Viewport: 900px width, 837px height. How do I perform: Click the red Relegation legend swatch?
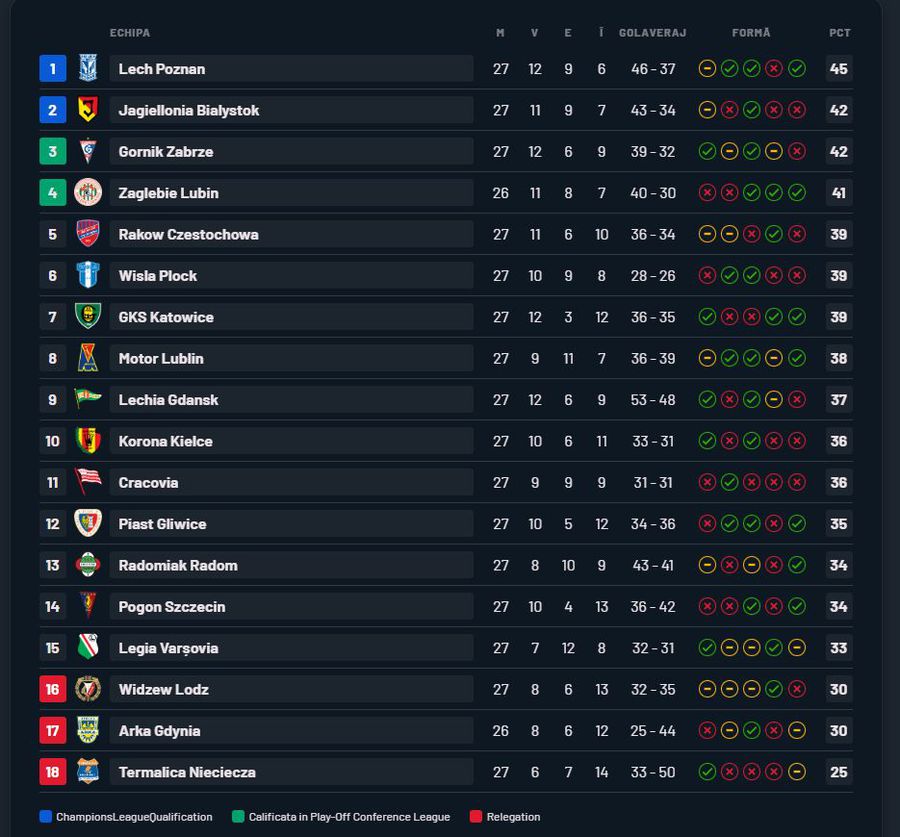pyautogui.click(x=475, y=817)
